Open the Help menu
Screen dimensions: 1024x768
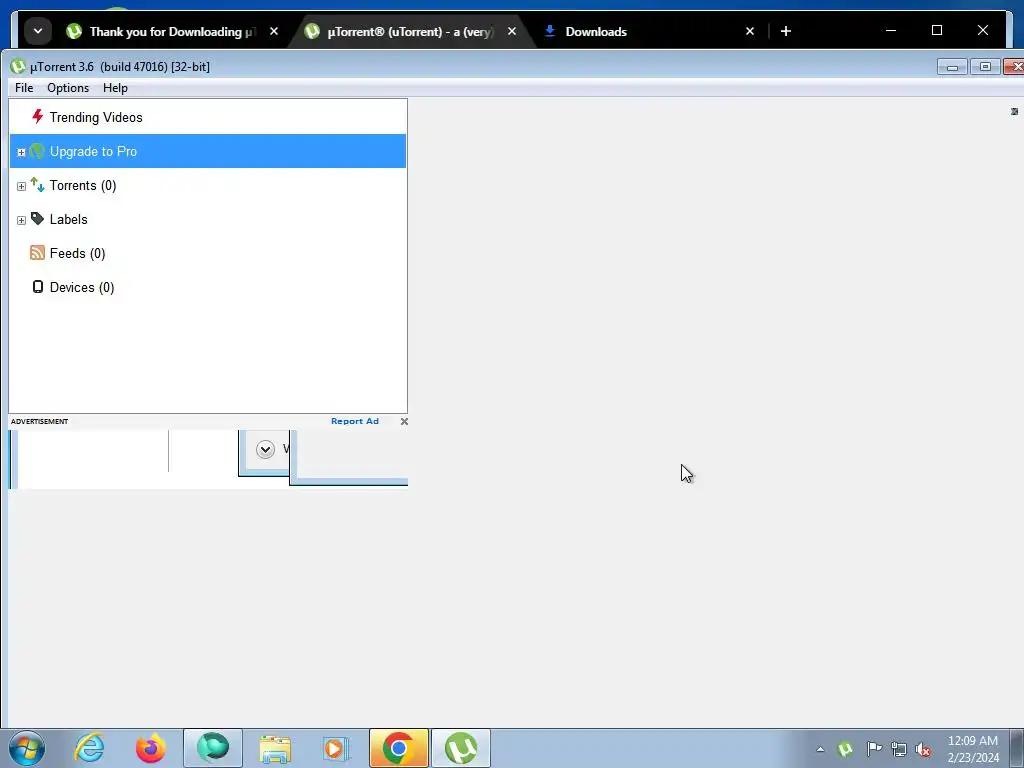pos(115,88)
